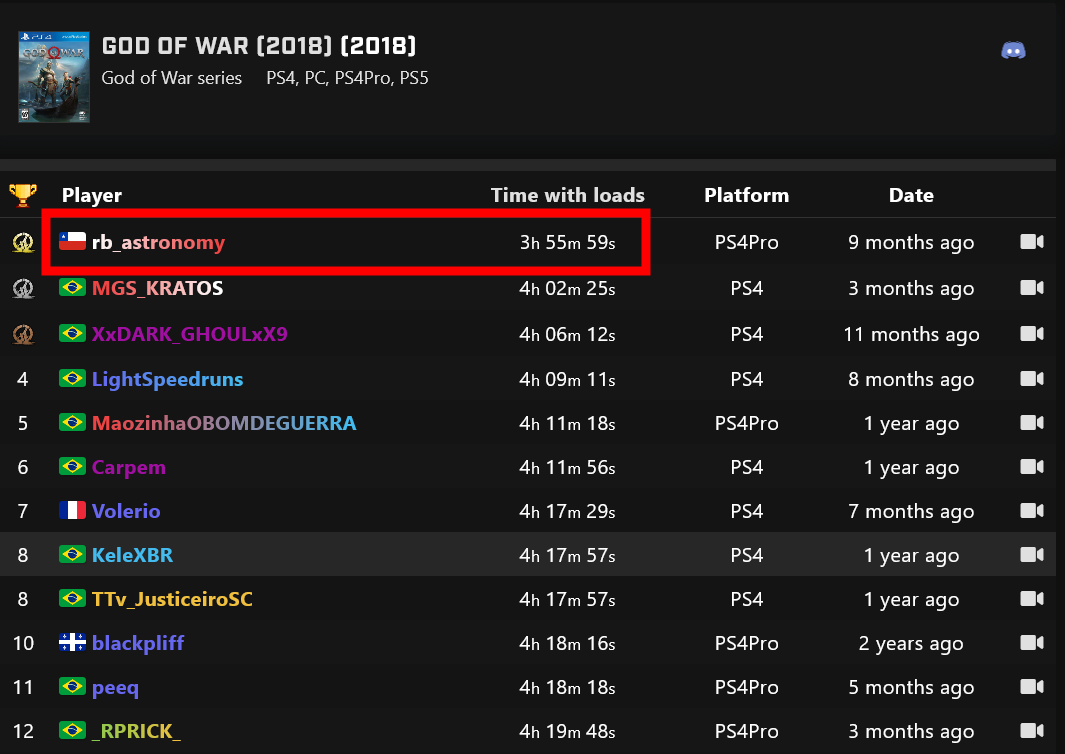The image size is (1065, 754).
Task: Open KeleXBR's player profile
Action: [132, 555]
